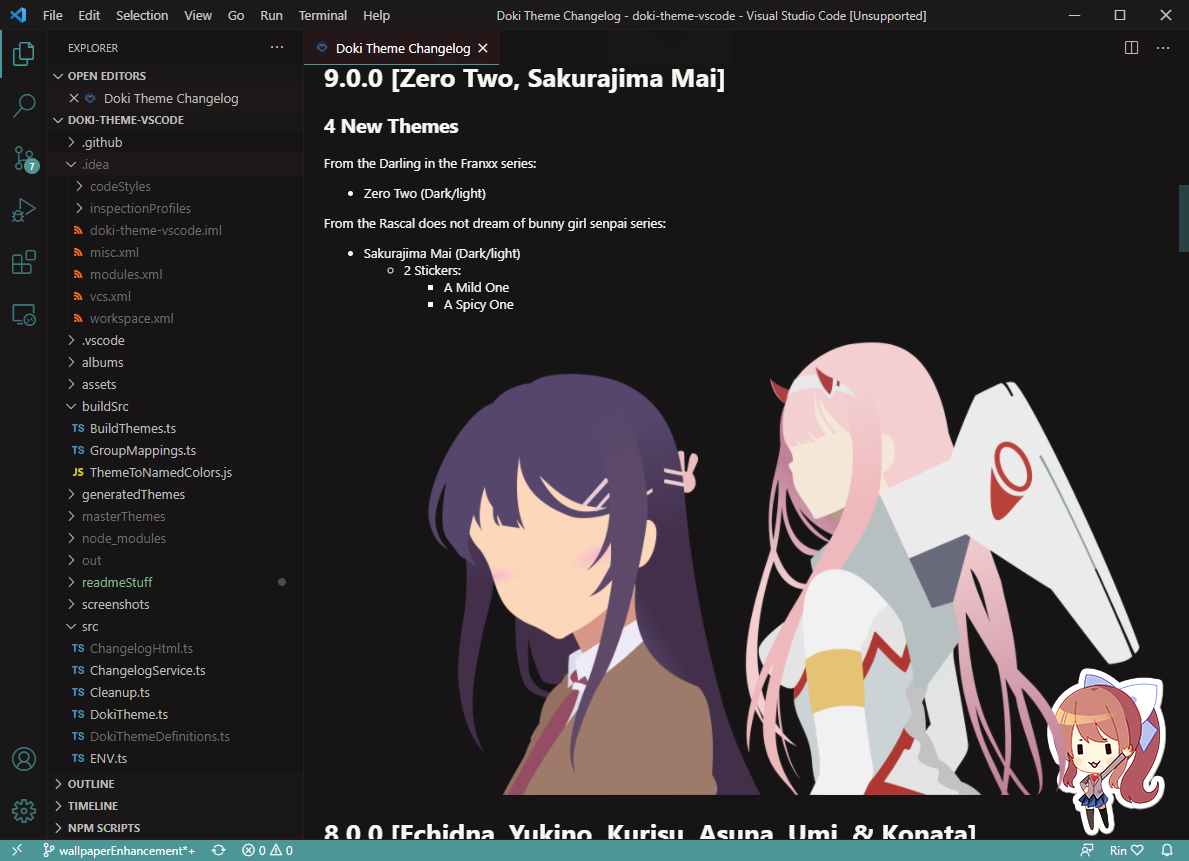The width and height of the screenshot is (1189, 861).
Task: Expand the readmeStuff folder
Action: [175, 582]
